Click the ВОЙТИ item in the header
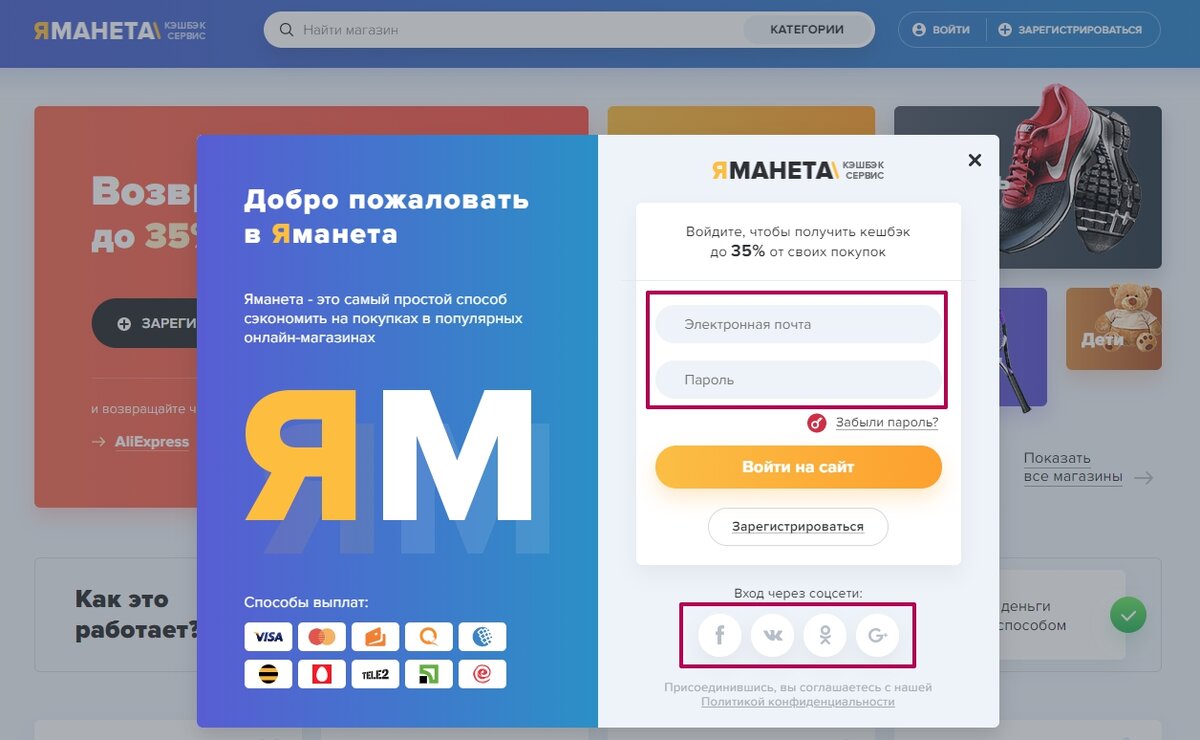The width and height of the screenshot is (1200, 740). (x=941, y=30)
